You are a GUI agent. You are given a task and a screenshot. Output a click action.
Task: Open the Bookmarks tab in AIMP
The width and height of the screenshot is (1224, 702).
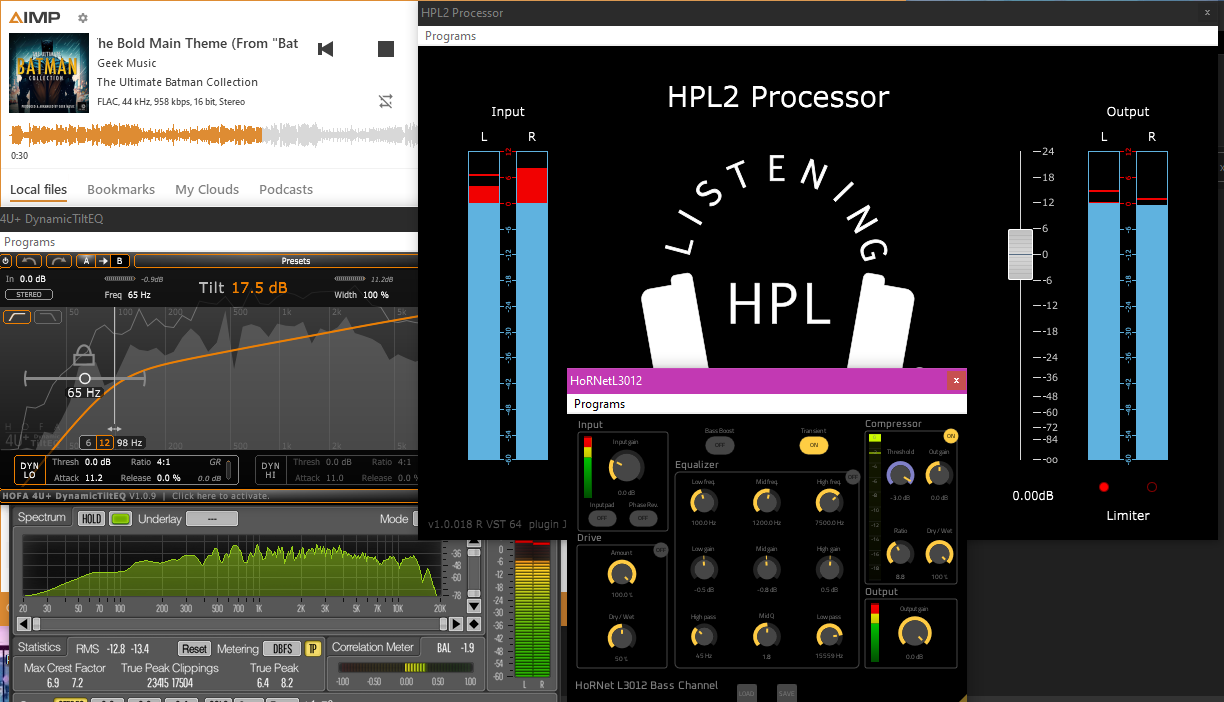click(121, 189)
